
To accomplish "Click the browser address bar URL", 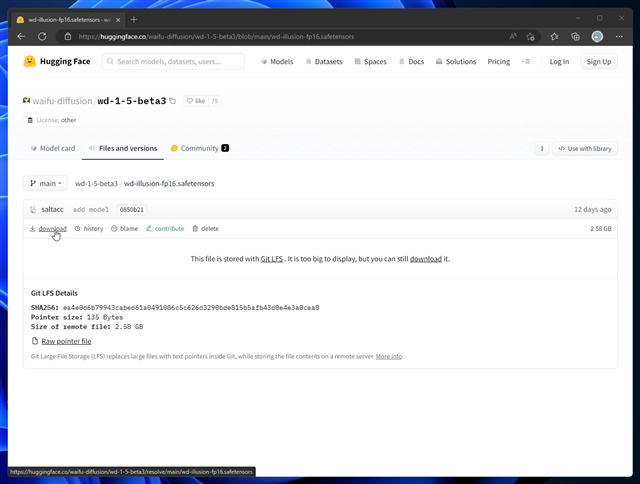I will (216, 37).
